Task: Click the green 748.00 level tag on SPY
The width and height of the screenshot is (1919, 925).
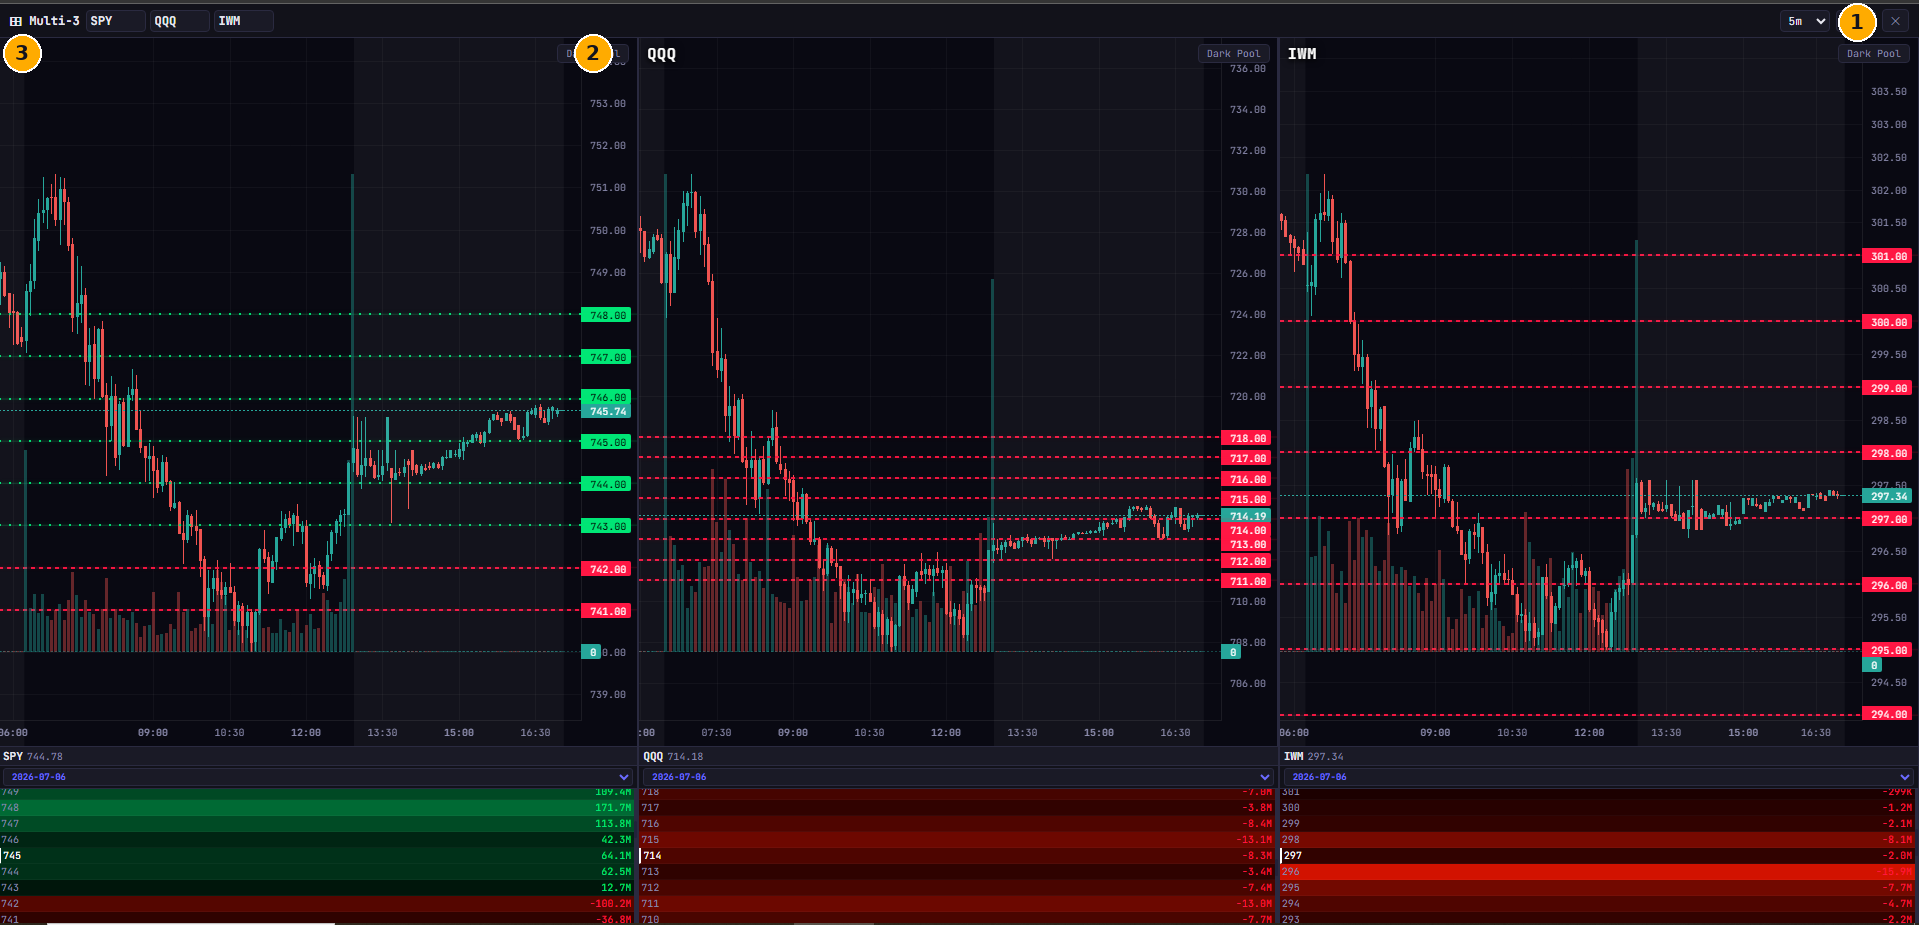Action: coord(606,315)
